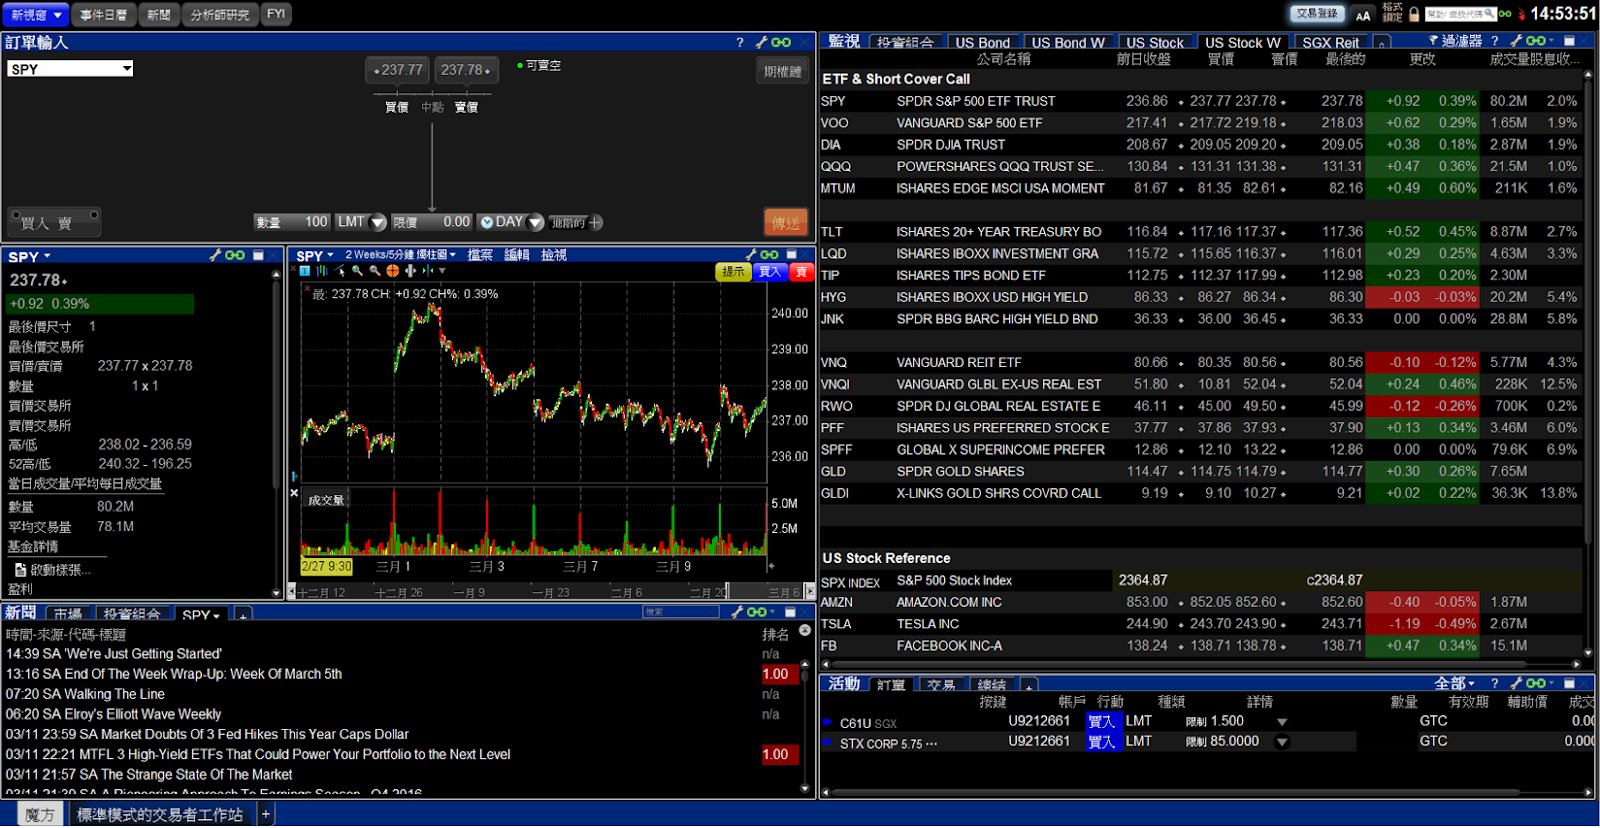Click the activity panel wrench icon
This screenshot has width=1600, height=828.
(1516, 684)
